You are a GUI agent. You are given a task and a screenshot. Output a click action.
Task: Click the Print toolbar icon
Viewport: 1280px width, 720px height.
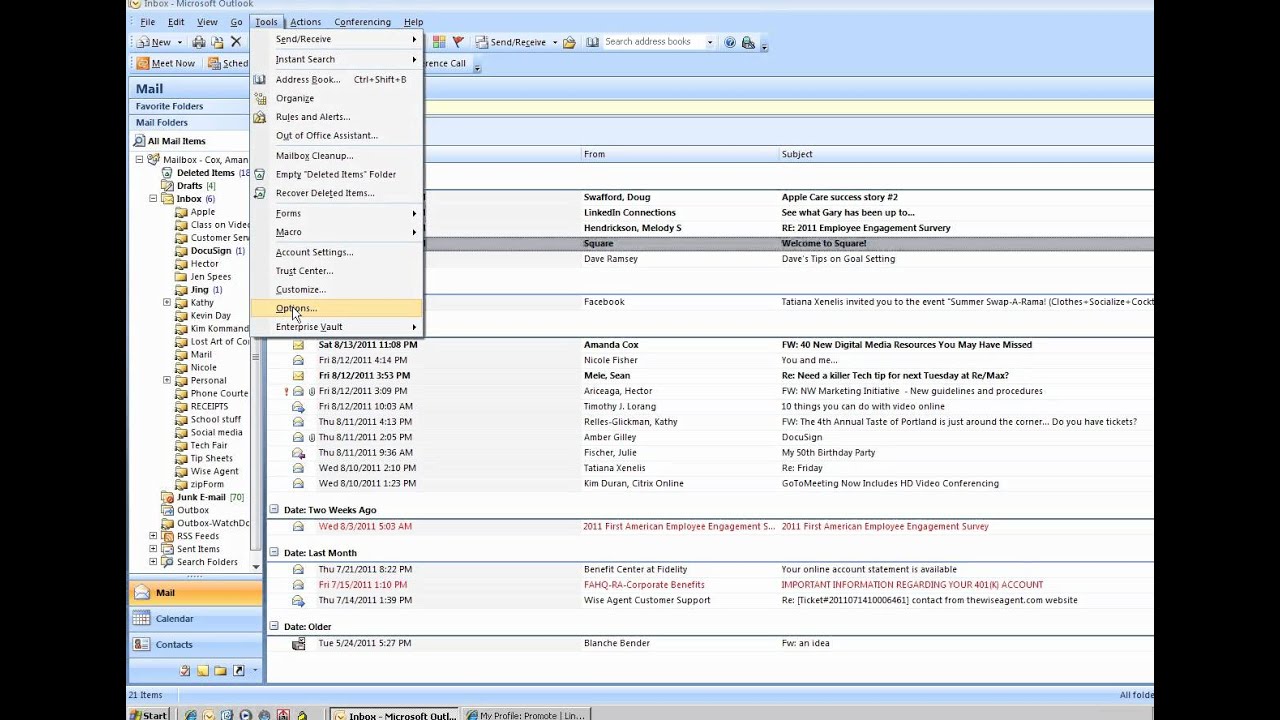(x=198, y=42)
